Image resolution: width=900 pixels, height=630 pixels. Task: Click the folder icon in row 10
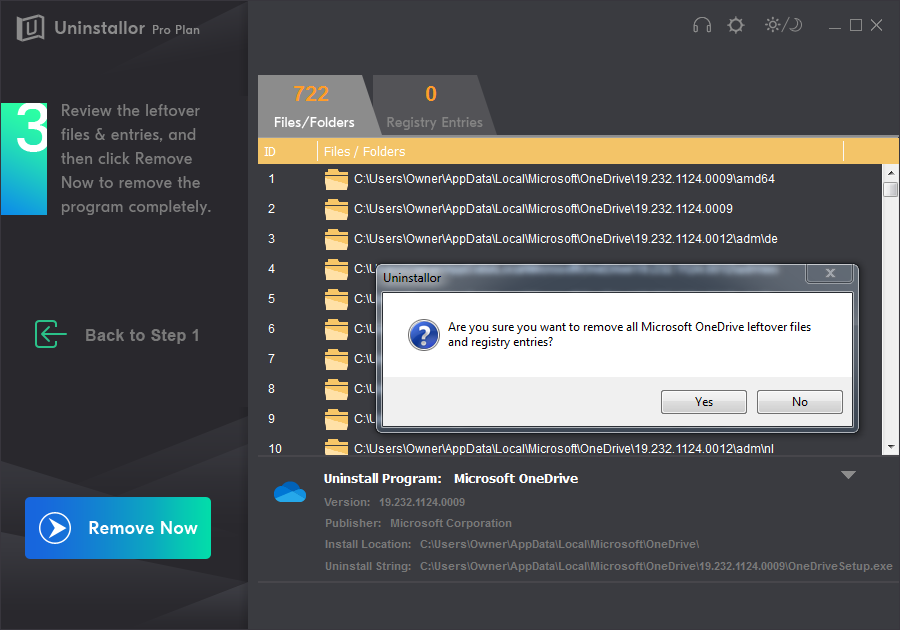(x=336, y=448)
